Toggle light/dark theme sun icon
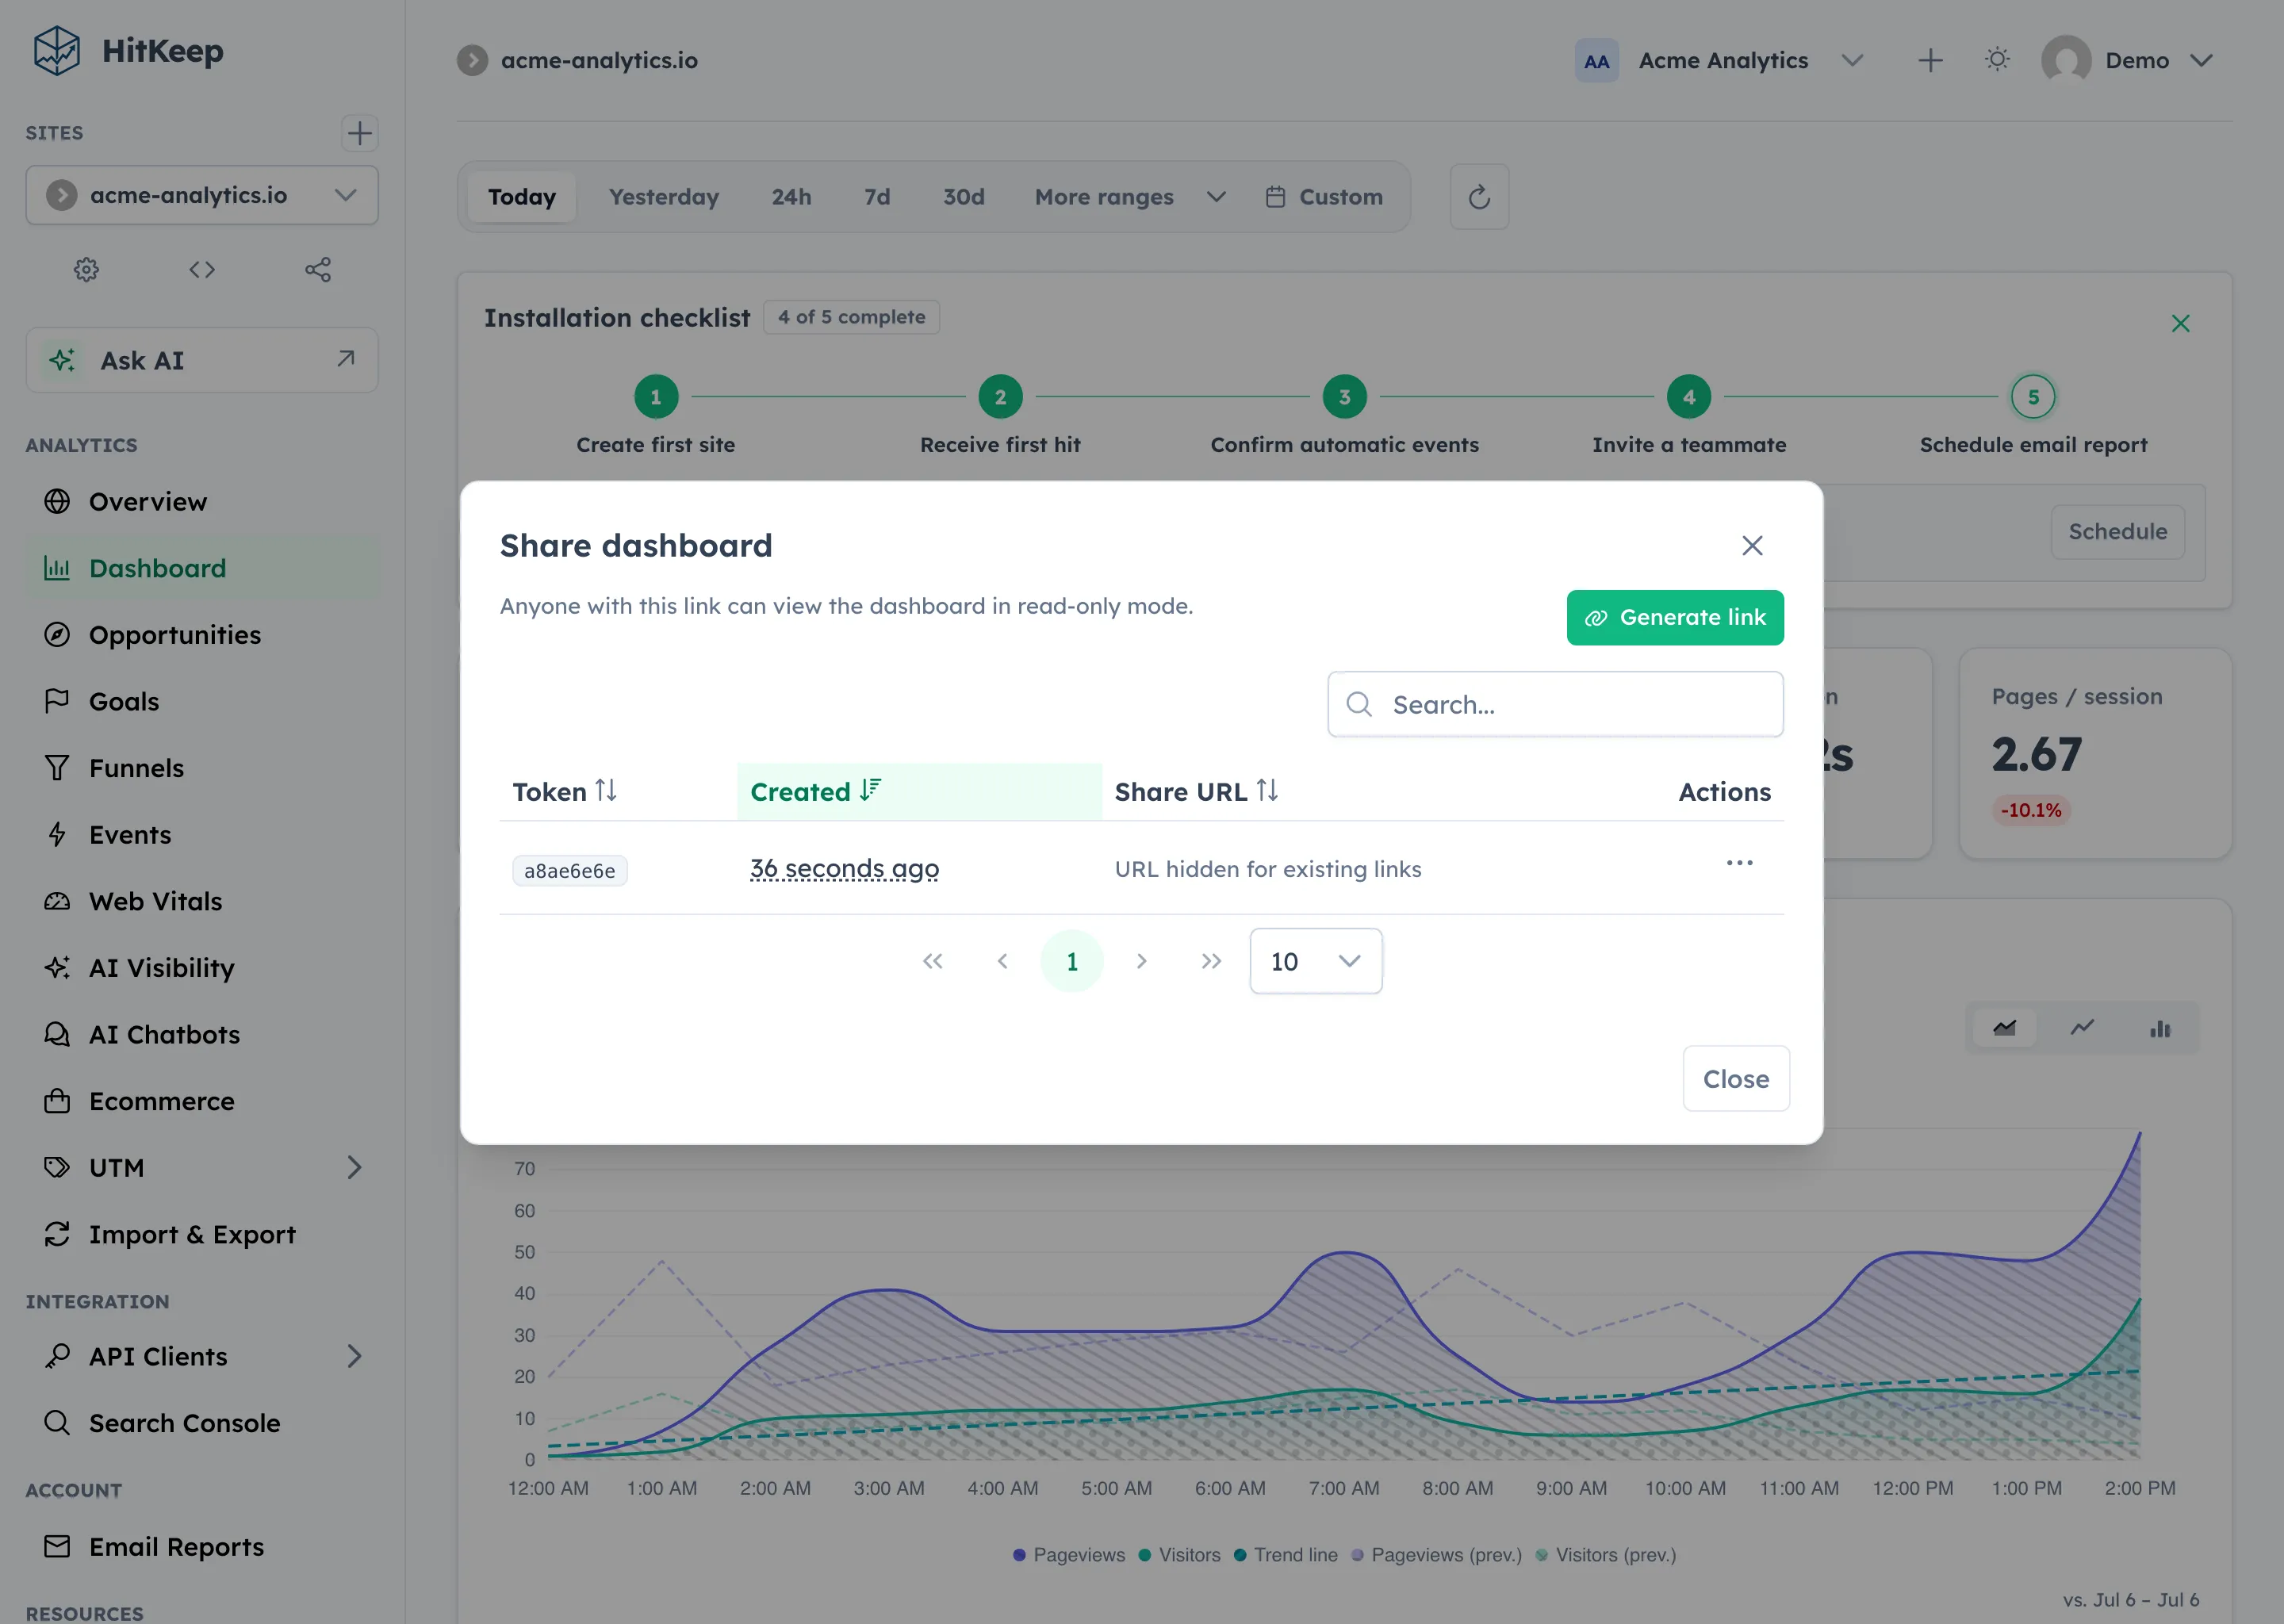This screenshot has width=2284, height=1624. 1997,60
